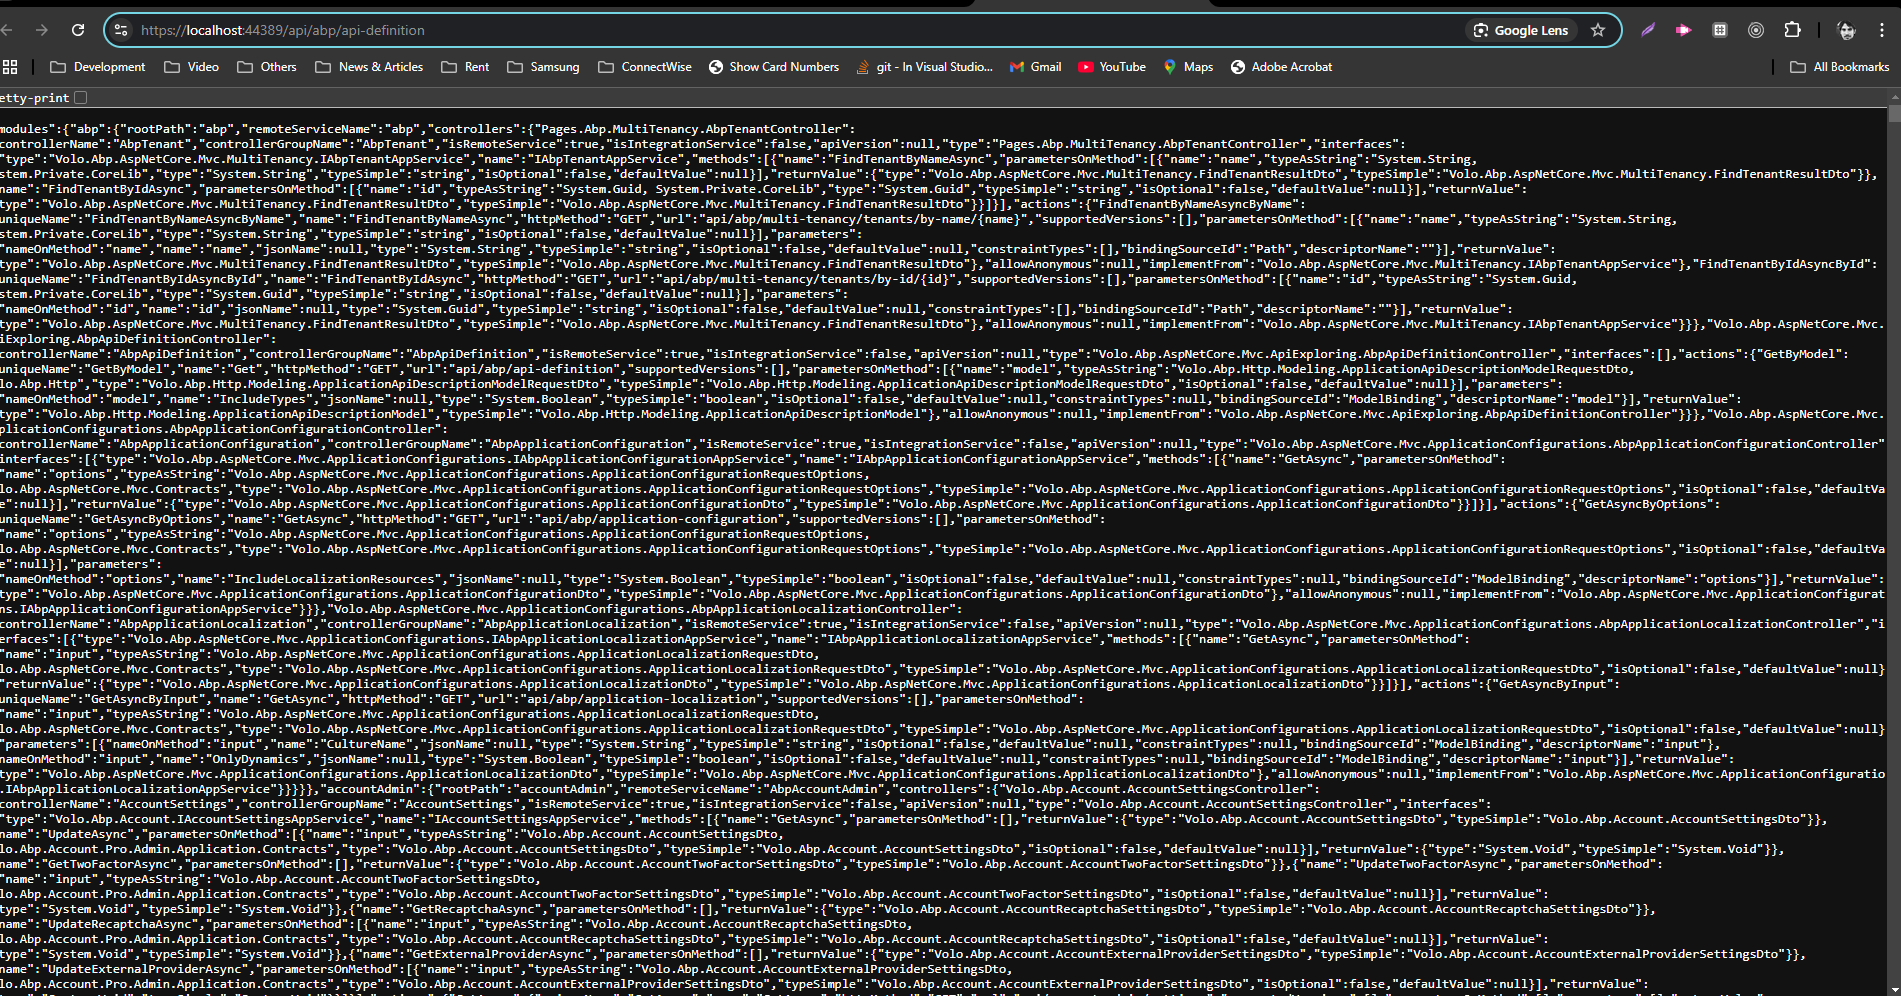Screen dimensions: 1901x996
Task: Open the Development bookmarks folder
Action: [97, 67]
